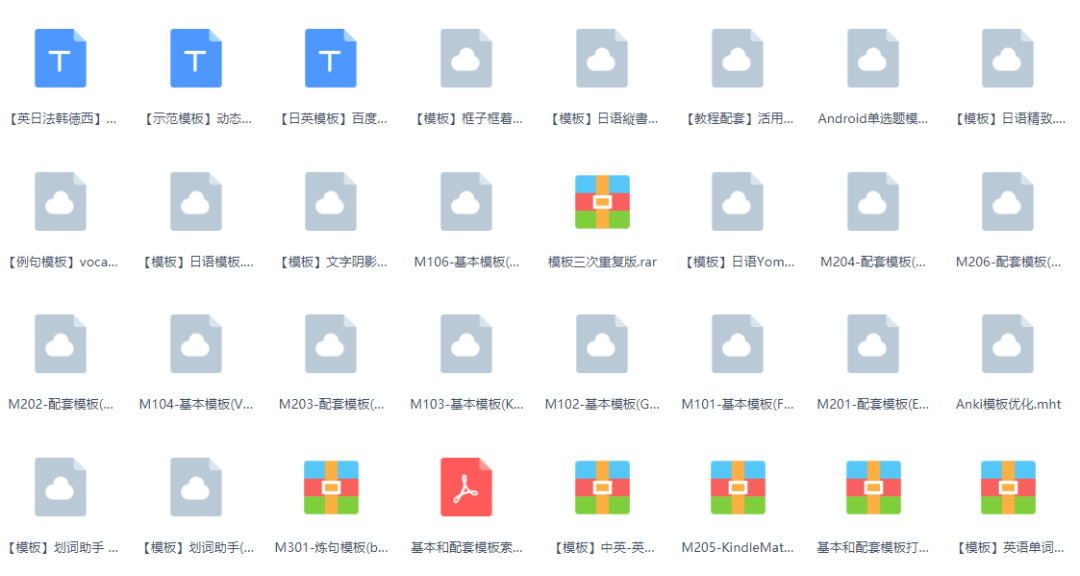Select the M204-配套模板 file icon
This screenshot has width=1080, height=576.
click(873, 201)
